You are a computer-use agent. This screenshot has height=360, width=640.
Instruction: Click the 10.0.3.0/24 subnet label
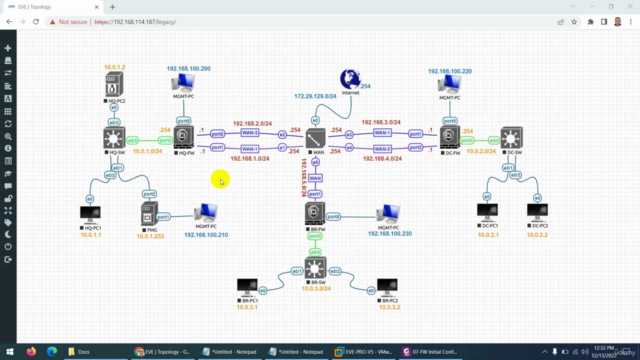coord(316,289)
